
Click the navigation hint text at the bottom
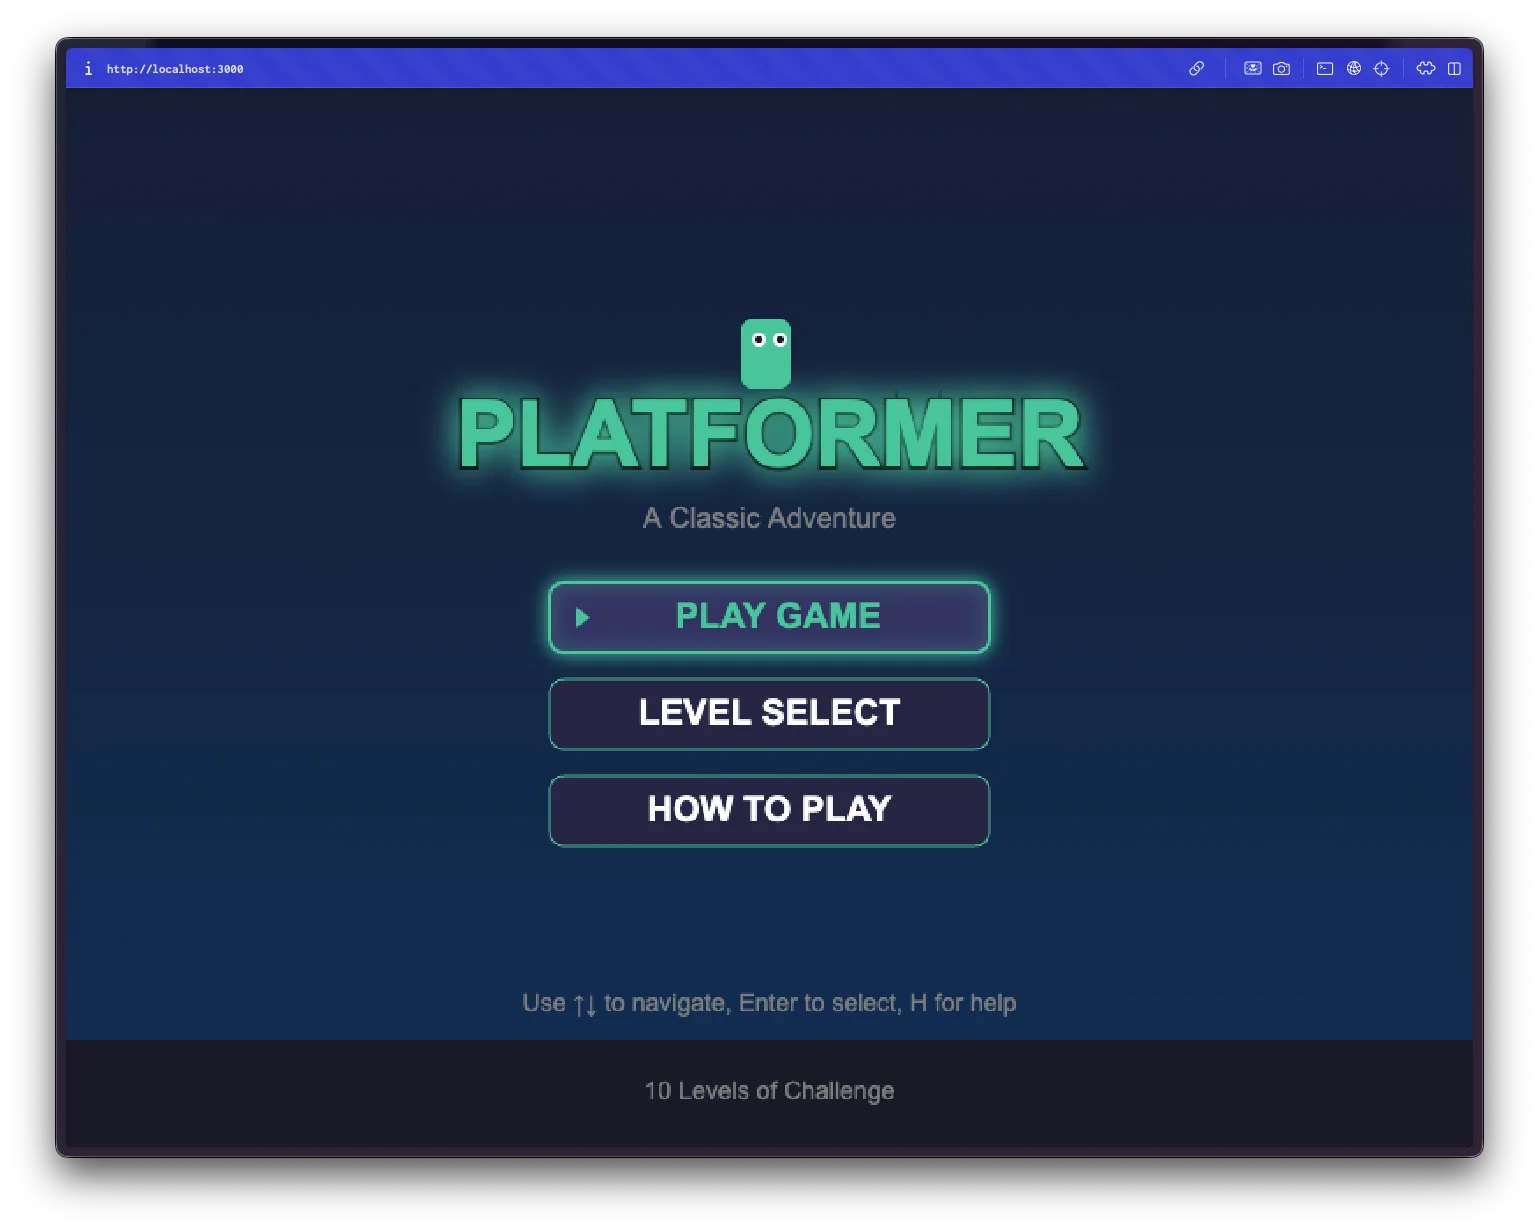pyautogui.click(x=769, y=1002)
